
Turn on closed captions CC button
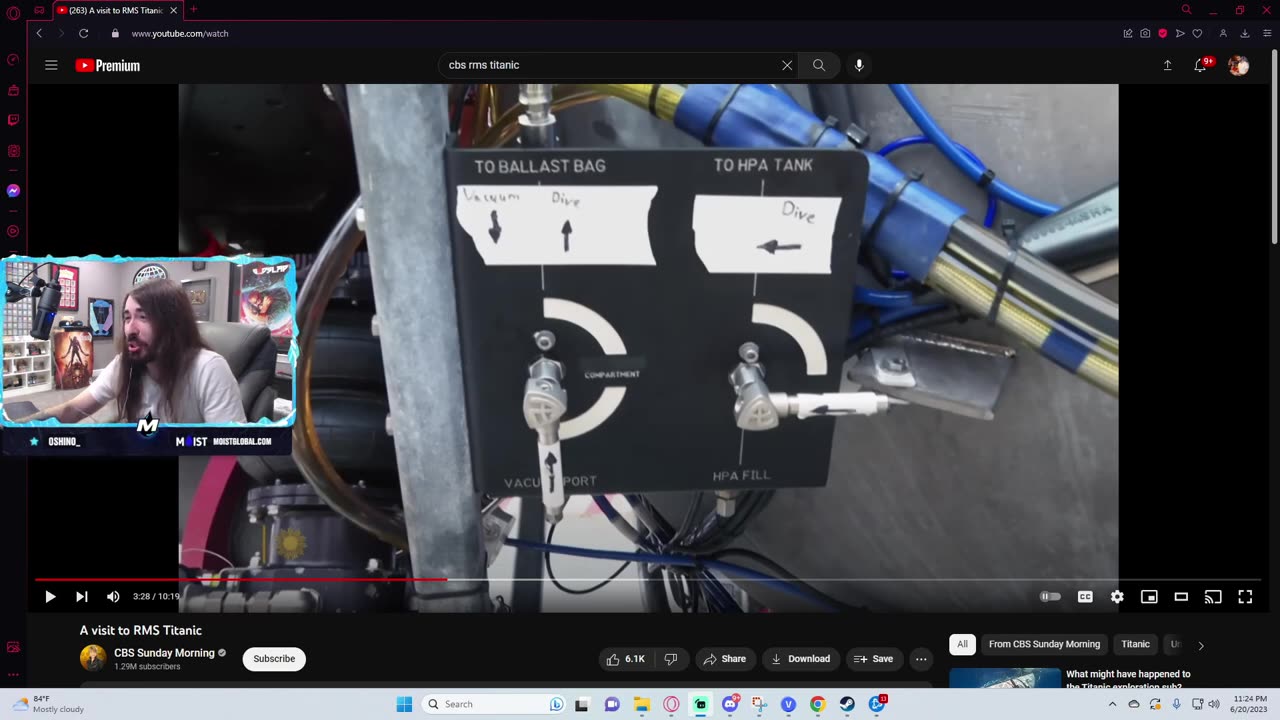pyautogui.click(x=1085, y=597)
